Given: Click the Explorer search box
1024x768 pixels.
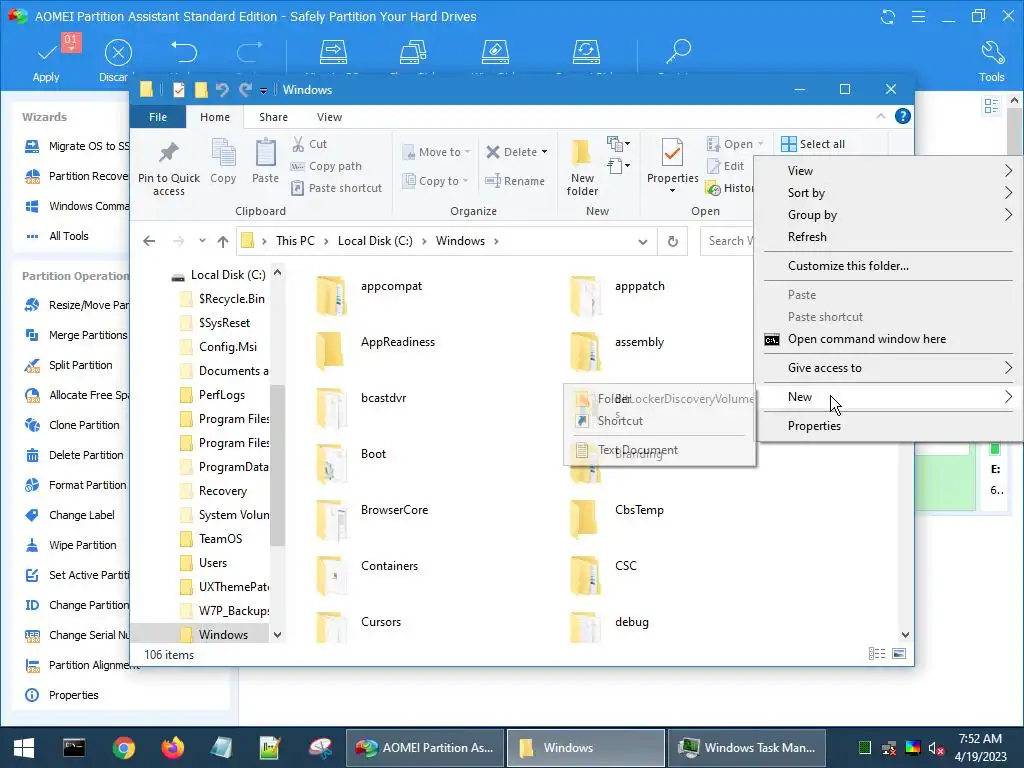Looking at the screenshot, I should 726,241.
